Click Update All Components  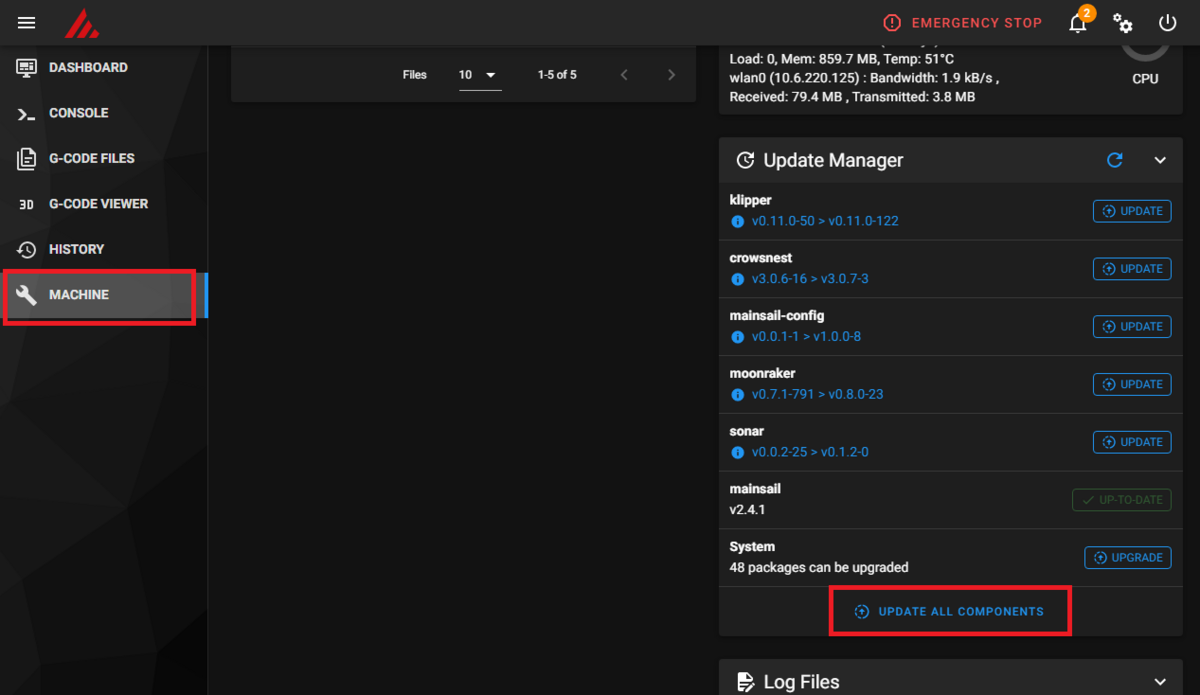[950, 611]
